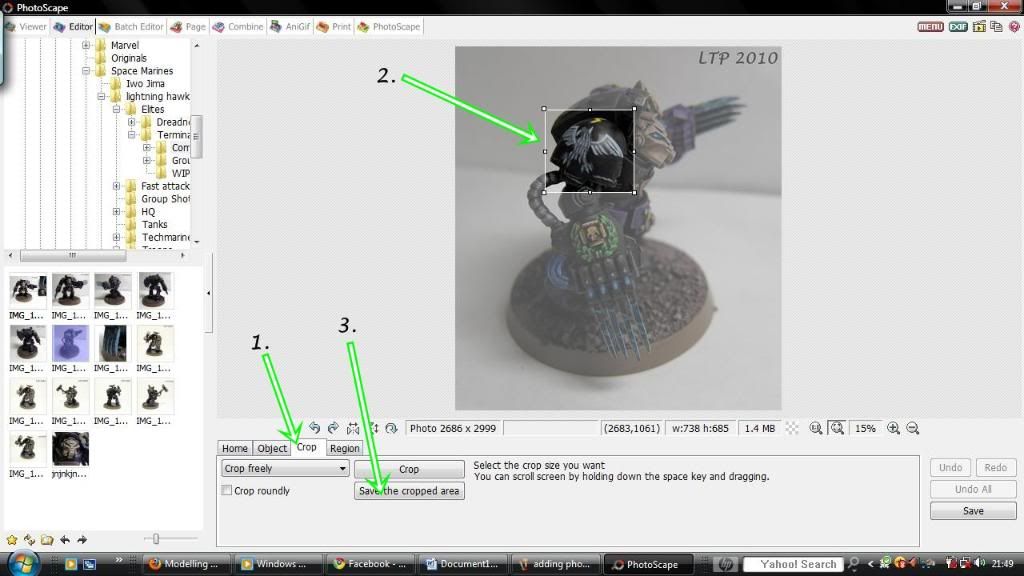Viewport: 1024px width, 576px height.
Task: Go to previous photo with left arrow
Action: click(65, 539)
